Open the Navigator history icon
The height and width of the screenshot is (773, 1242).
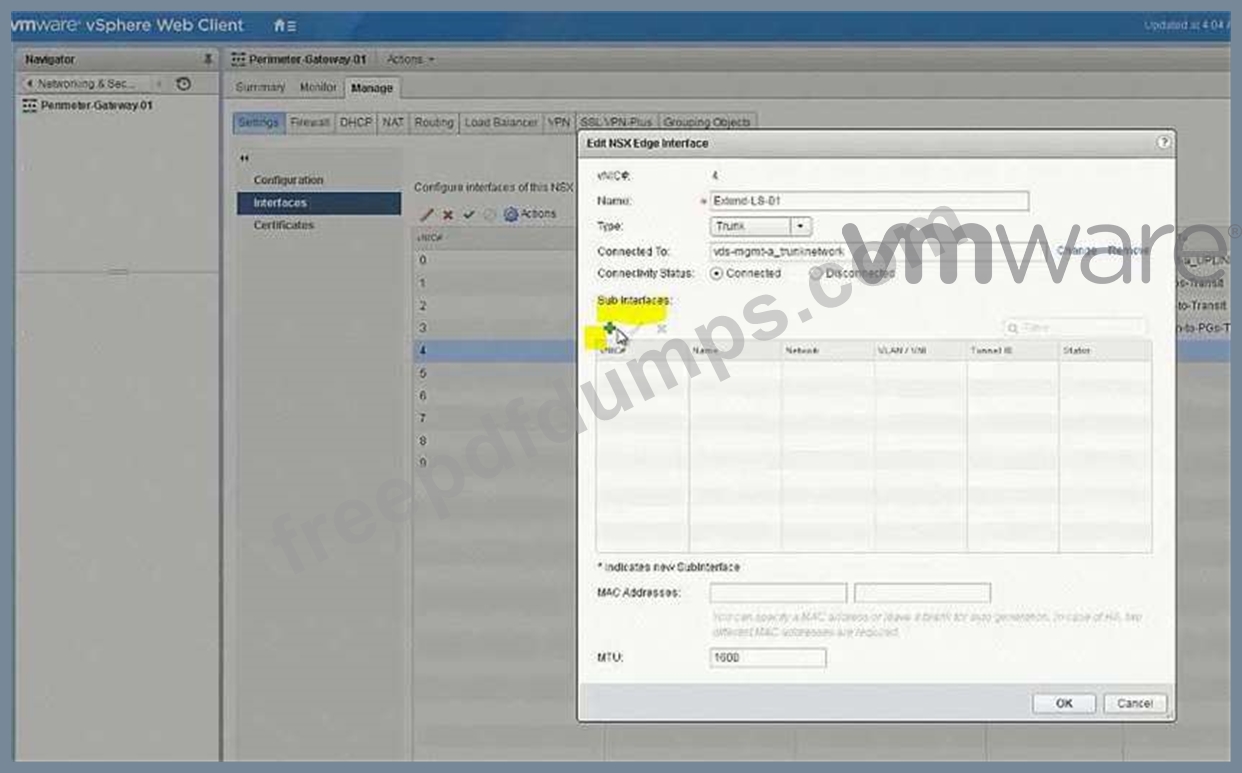(x=183, y=84)
